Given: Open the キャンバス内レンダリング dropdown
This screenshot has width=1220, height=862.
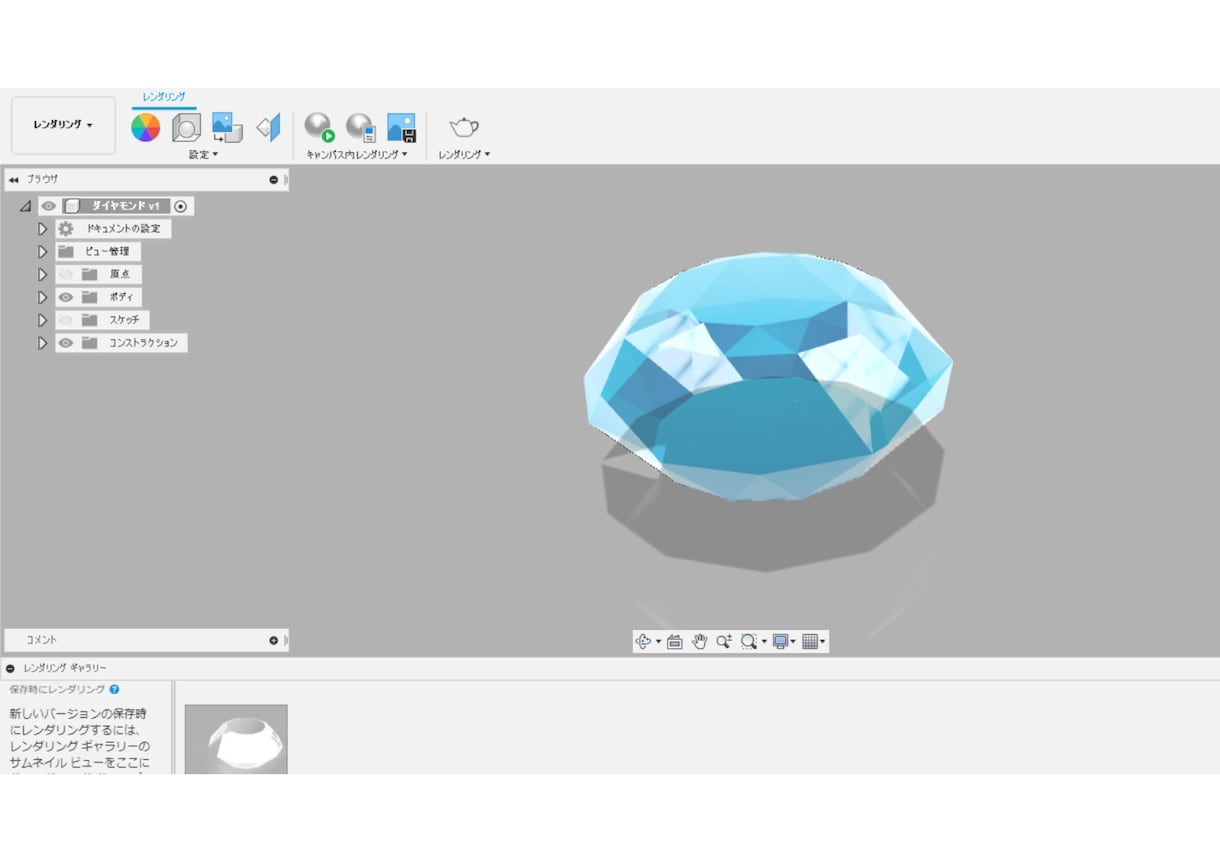Looking at the screenshot, I should pos(357,155).
